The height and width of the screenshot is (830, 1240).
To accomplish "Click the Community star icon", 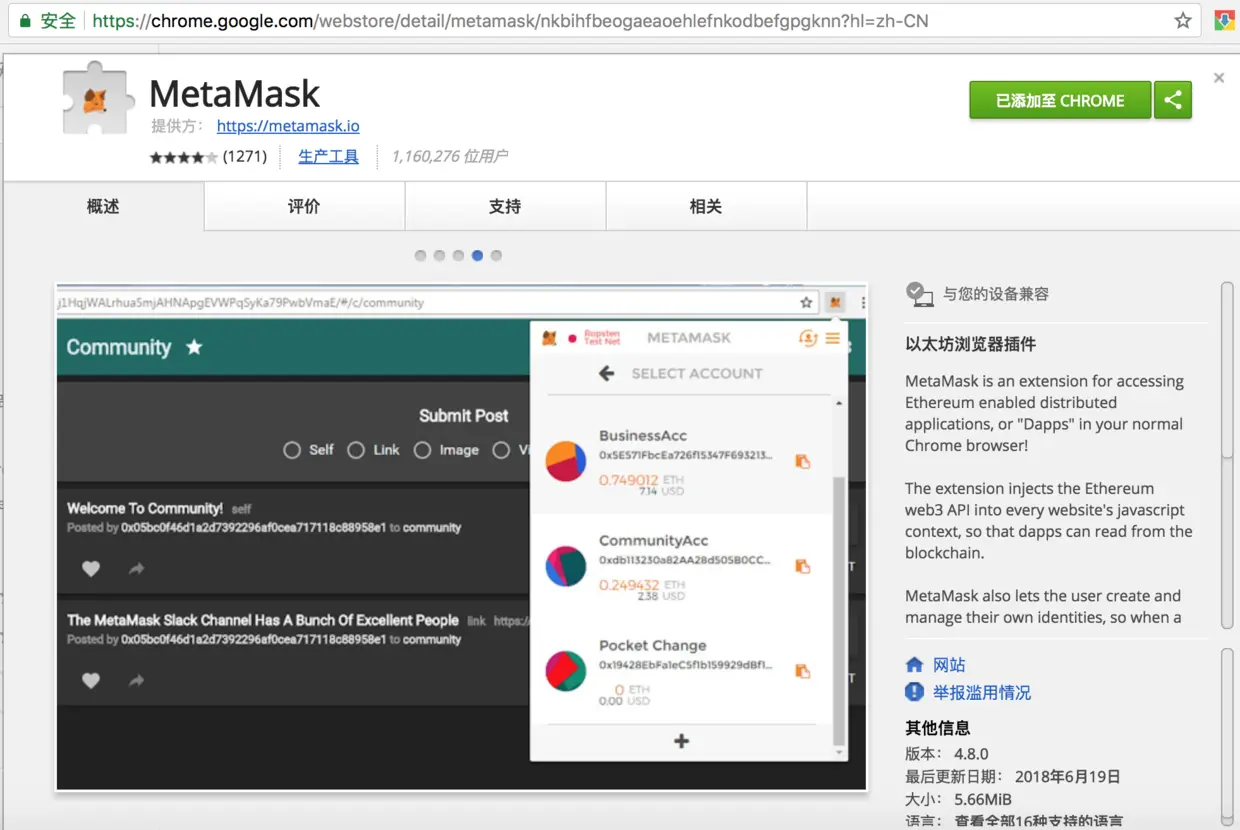I will click(x=194, y=347).
